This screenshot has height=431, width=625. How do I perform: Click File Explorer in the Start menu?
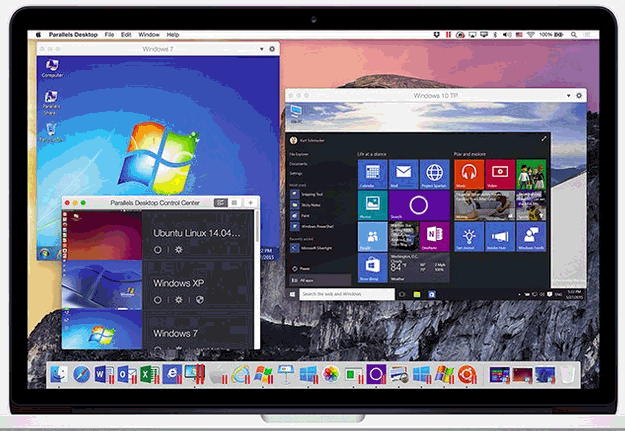(x=299, y=154)
